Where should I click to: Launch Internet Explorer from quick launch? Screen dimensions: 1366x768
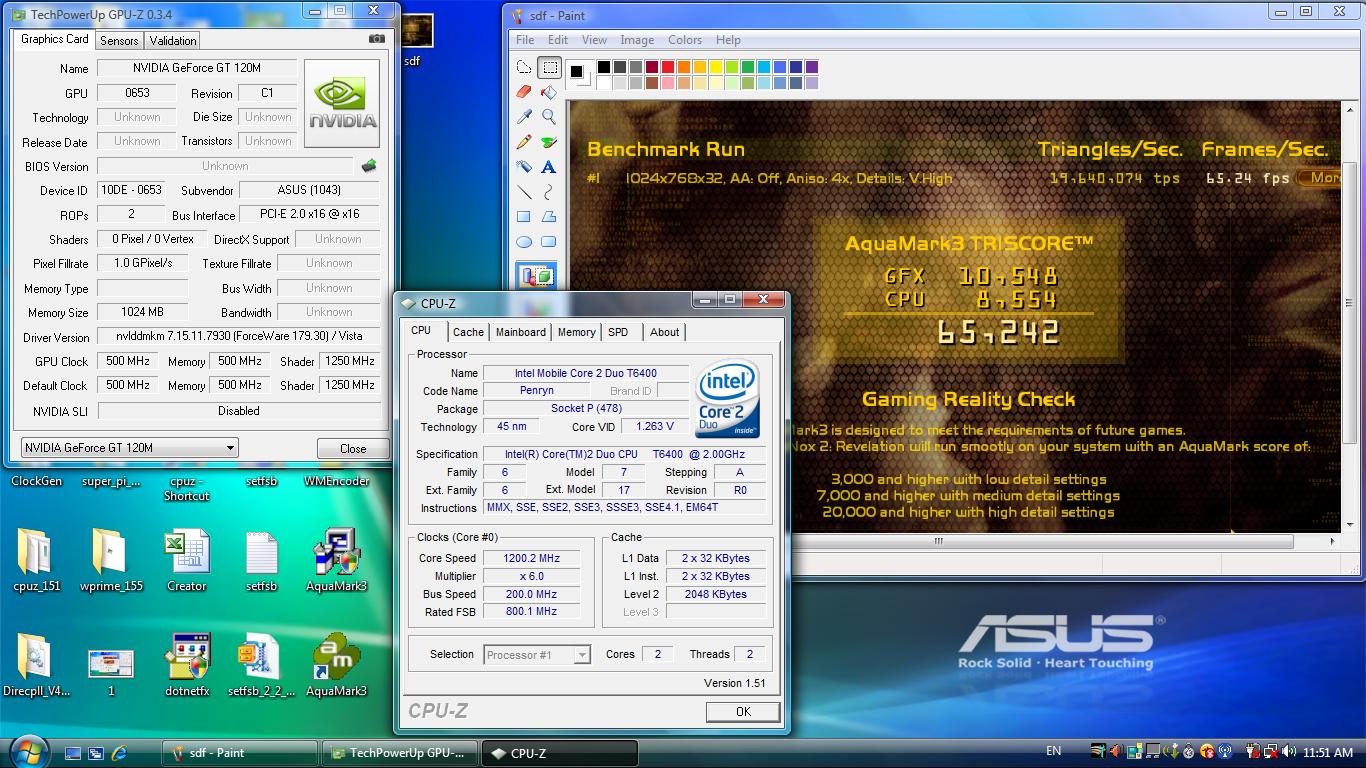click(x=119, y=753)
